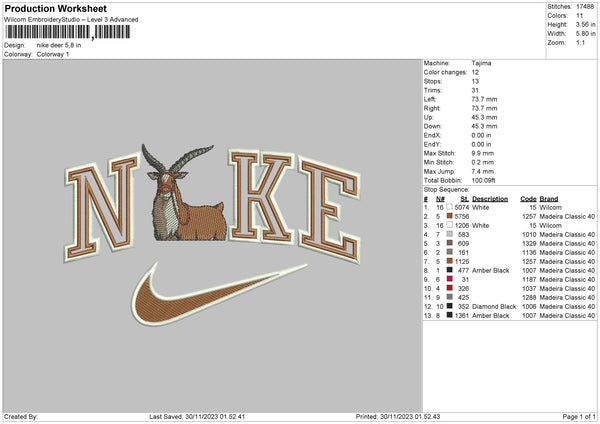Screen dimensions: 600x424
Task: Click the black swatch beside stitch count 1361
Action: tap(450, 315)
